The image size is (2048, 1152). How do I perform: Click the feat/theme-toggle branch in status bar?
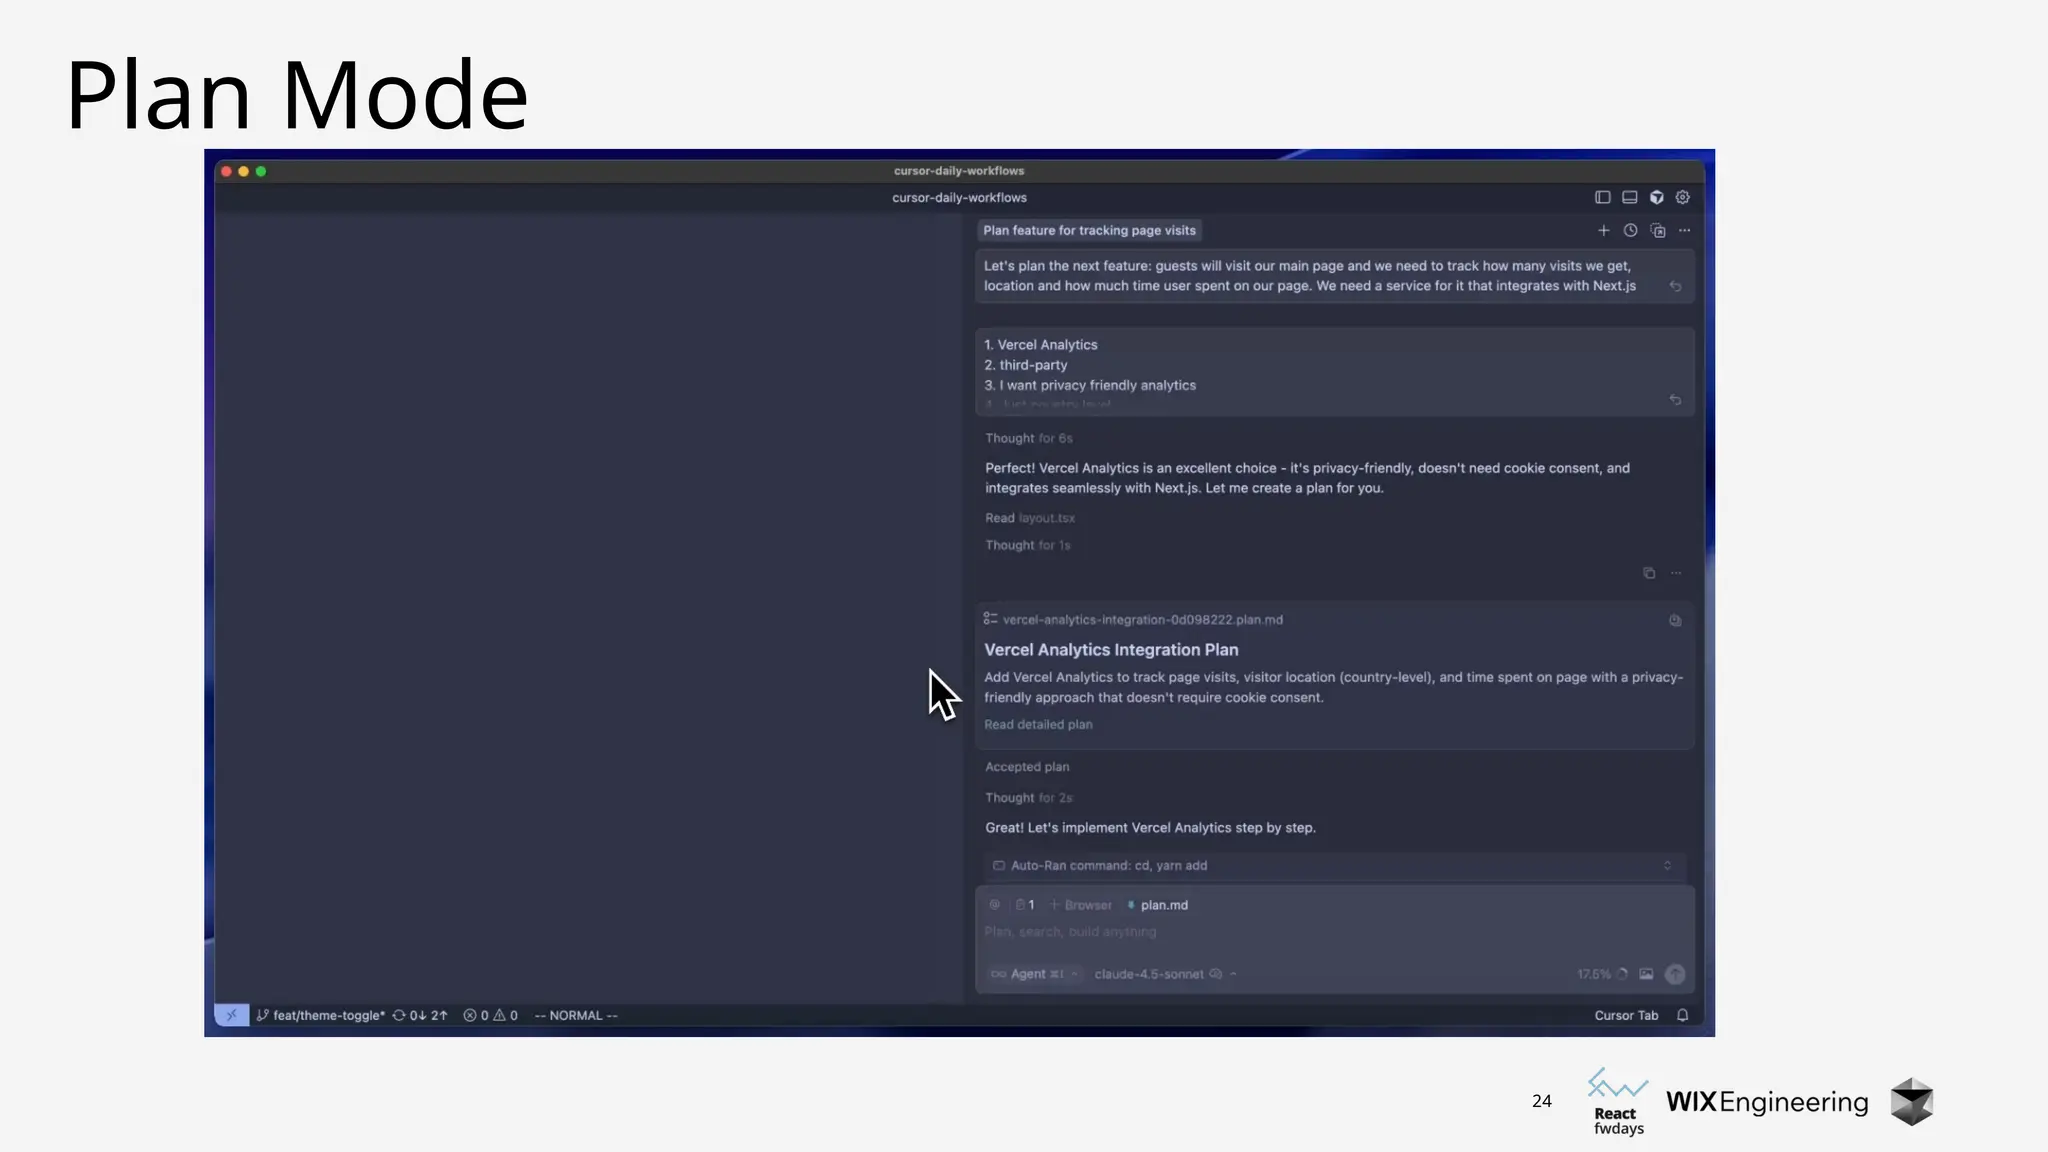pyautogui.click(x=321, y=1015)
